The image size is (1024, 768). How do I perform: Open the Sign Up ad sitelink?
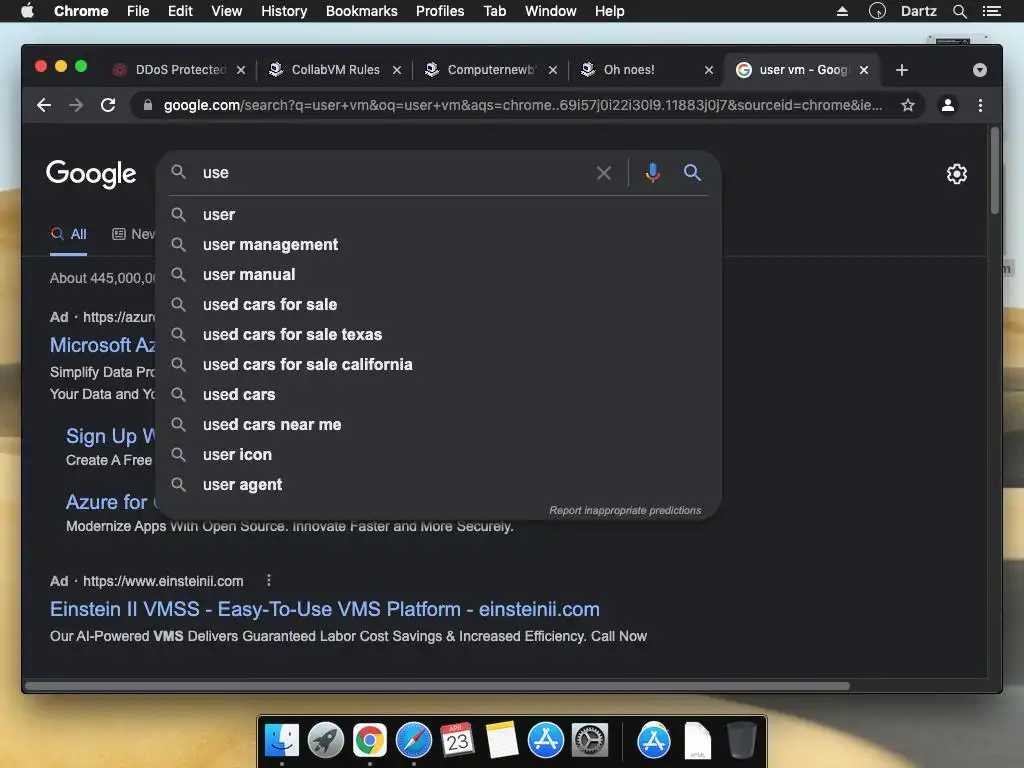pyautogui.click(x=110, y=436)
